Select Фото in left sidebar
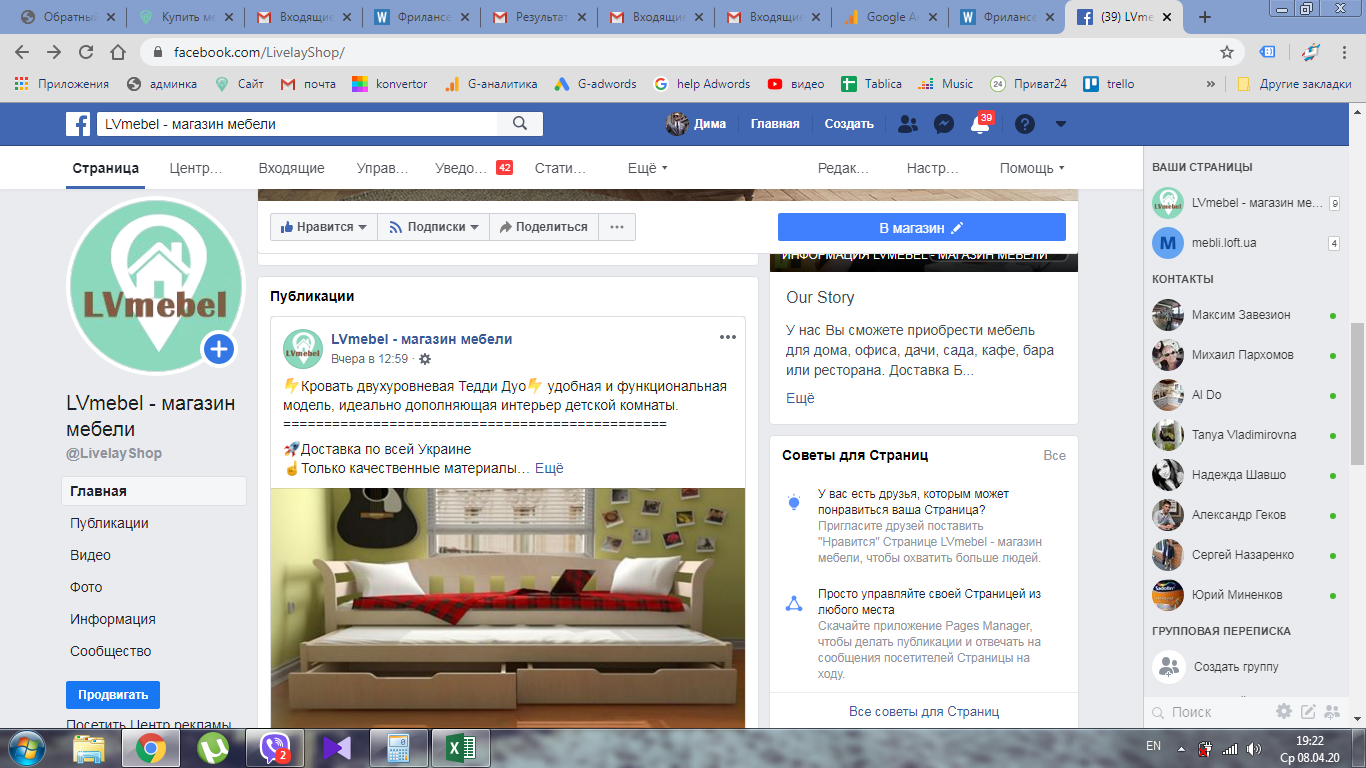 click(86, 587)
